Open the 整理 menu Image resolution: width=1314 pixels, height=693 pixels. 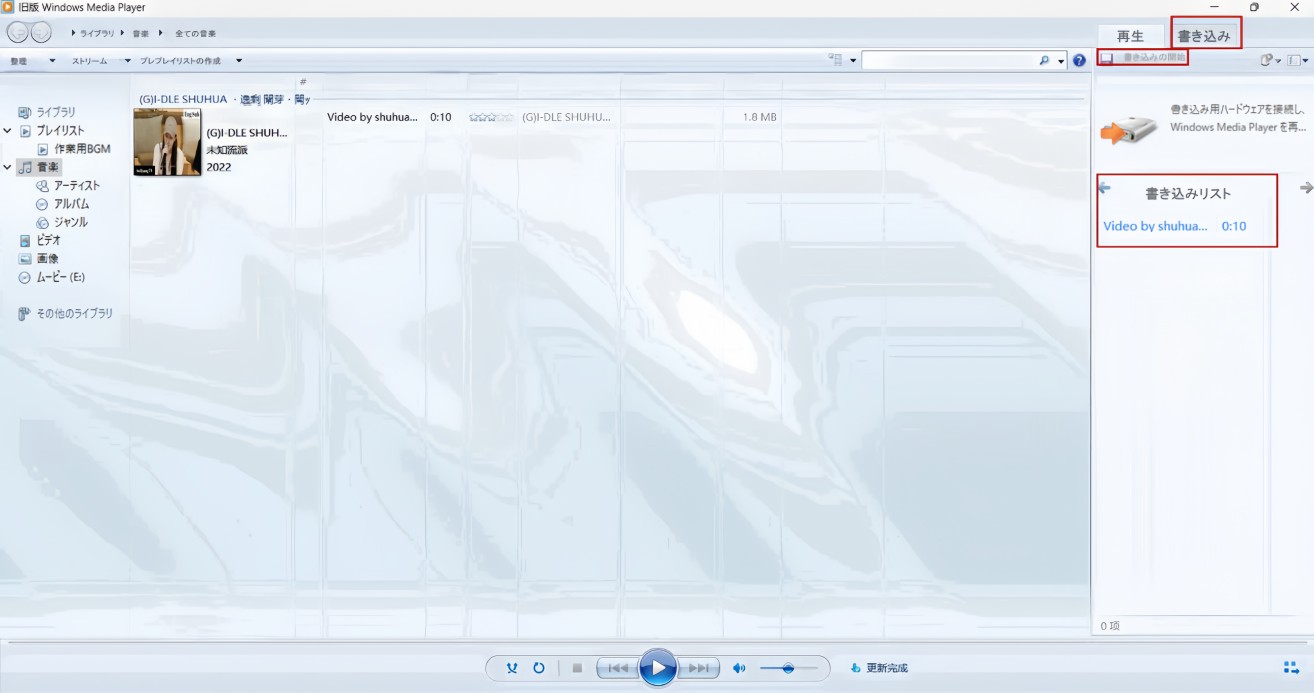pos(32,61)
